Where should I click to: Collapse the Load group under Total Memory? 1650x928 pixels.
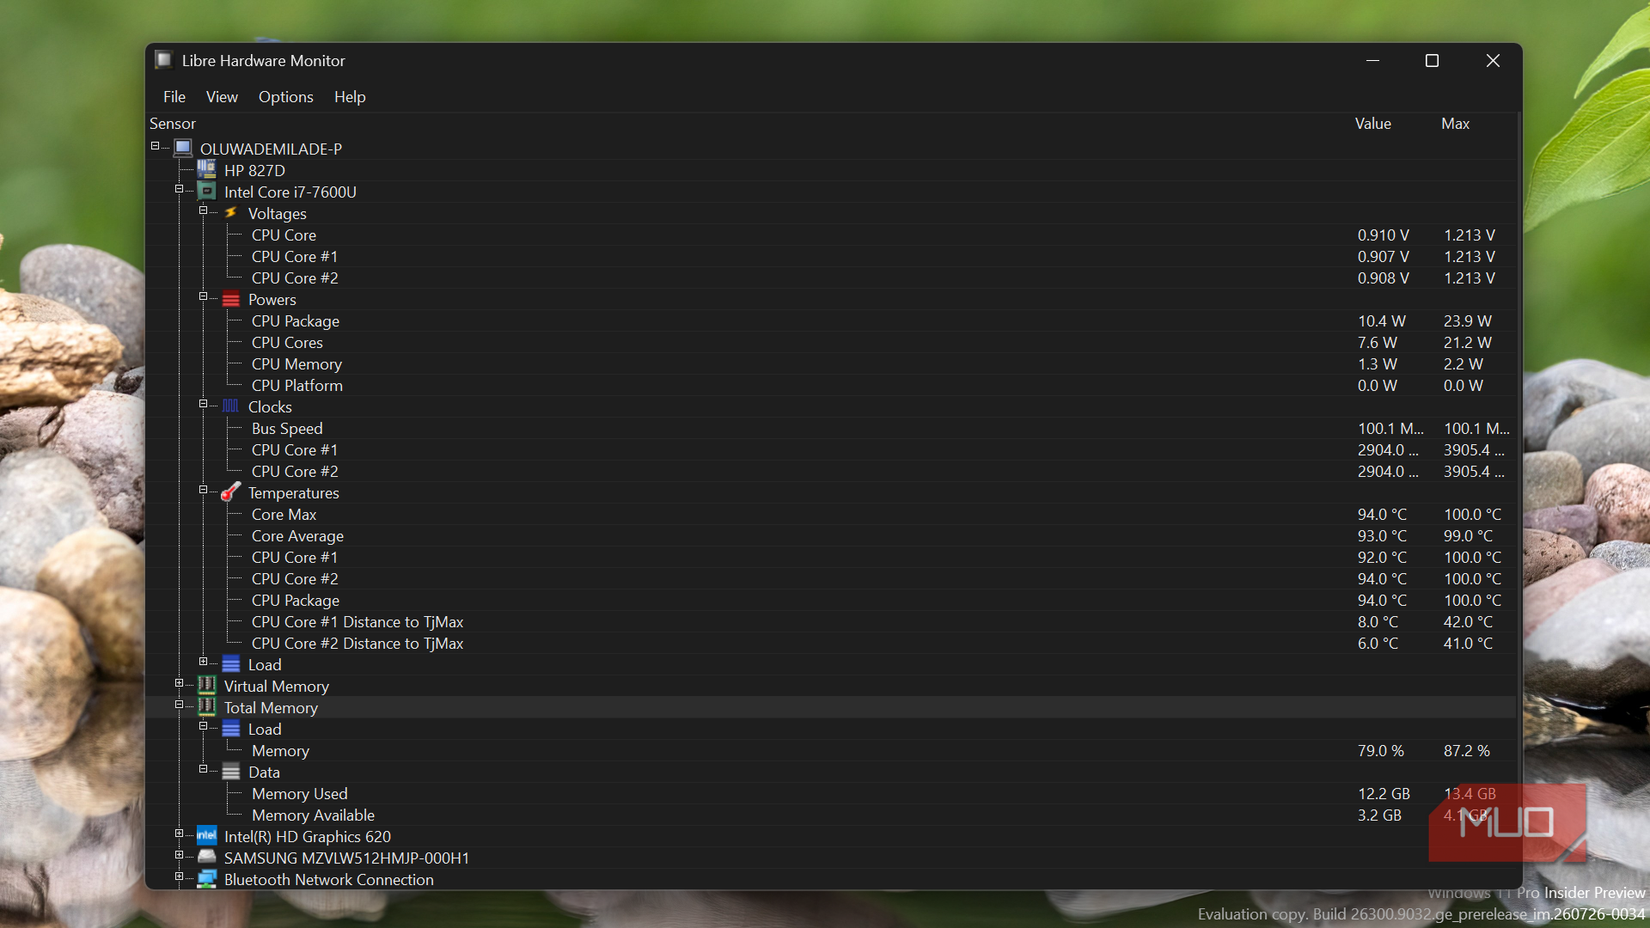tap(203, 727)
